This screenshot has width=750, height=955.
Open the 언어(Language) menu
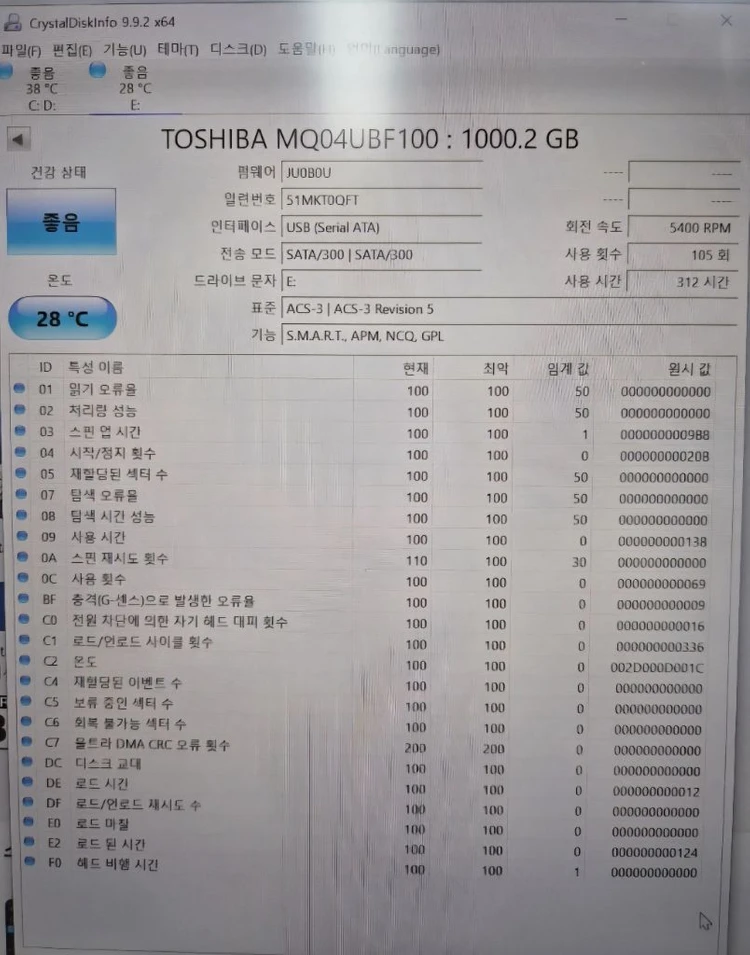(393, 49)
